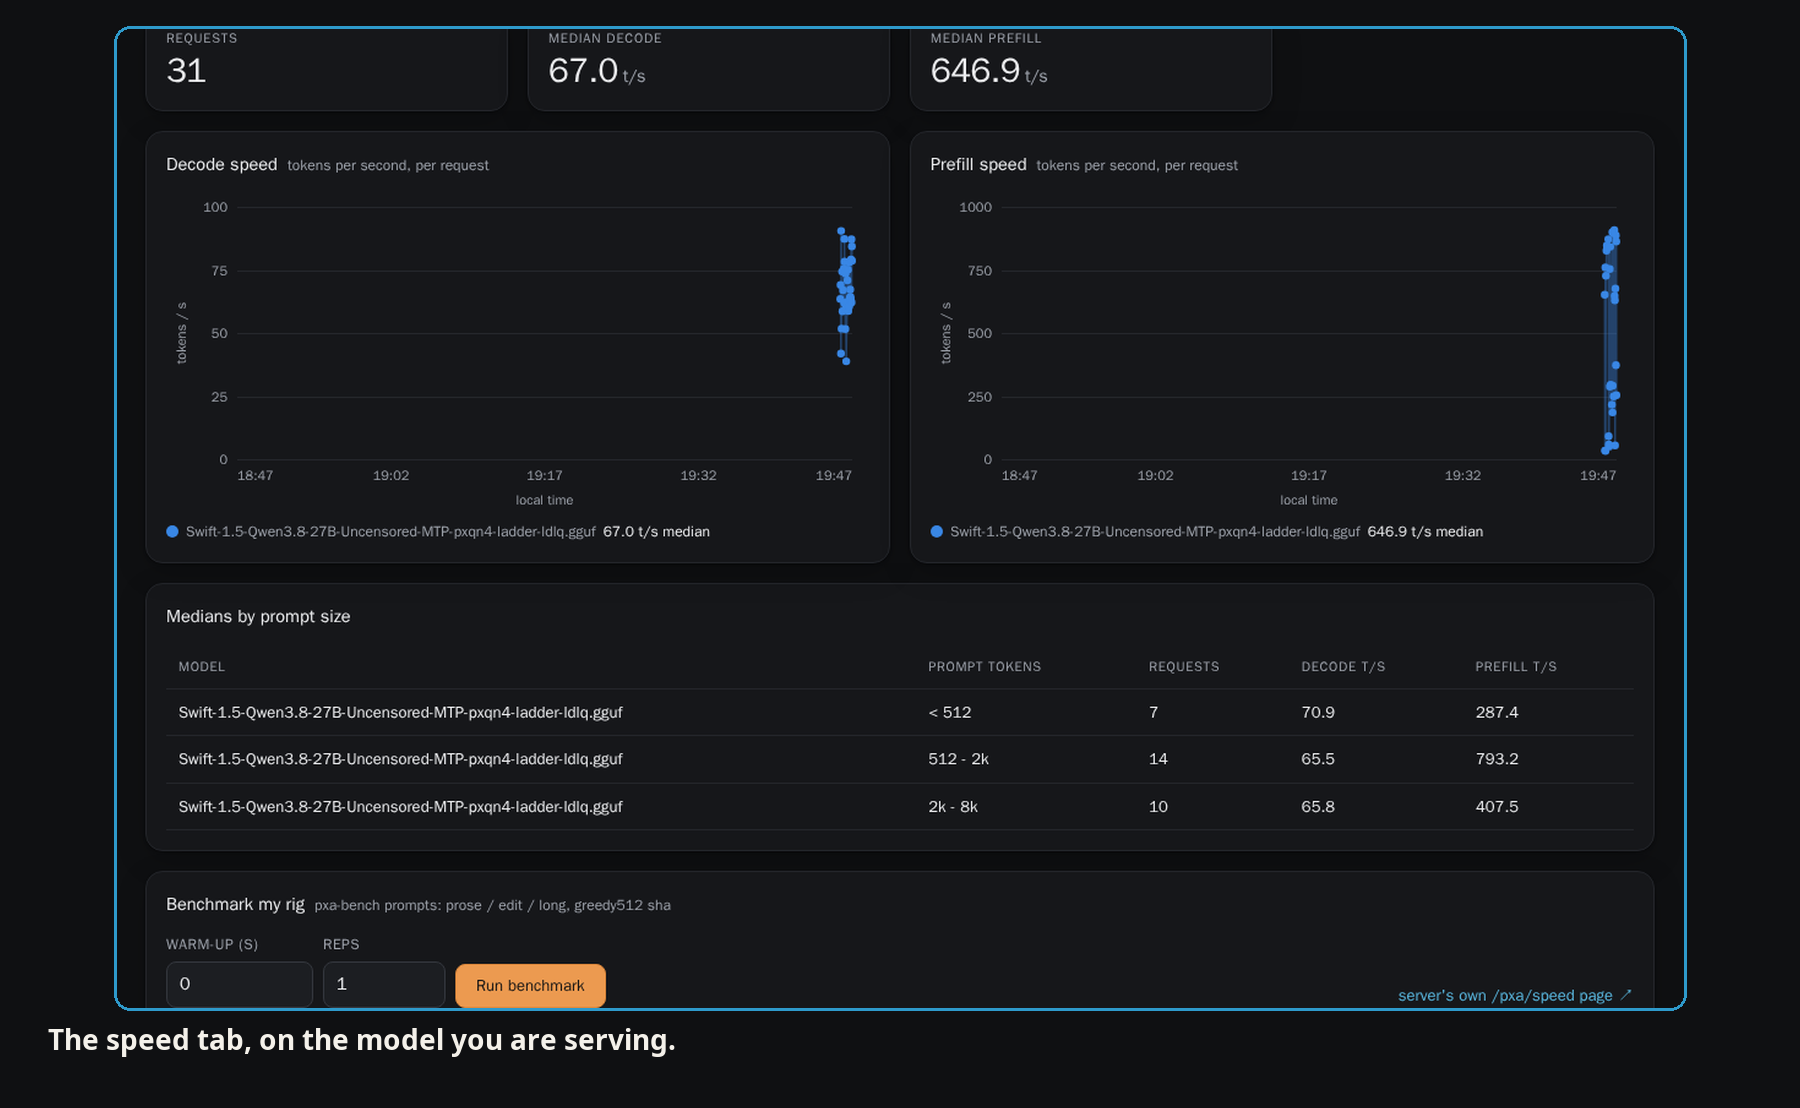Click the Decode speed data point cluster
Screen dimensions: 1800x1108
tap(846, 295)
